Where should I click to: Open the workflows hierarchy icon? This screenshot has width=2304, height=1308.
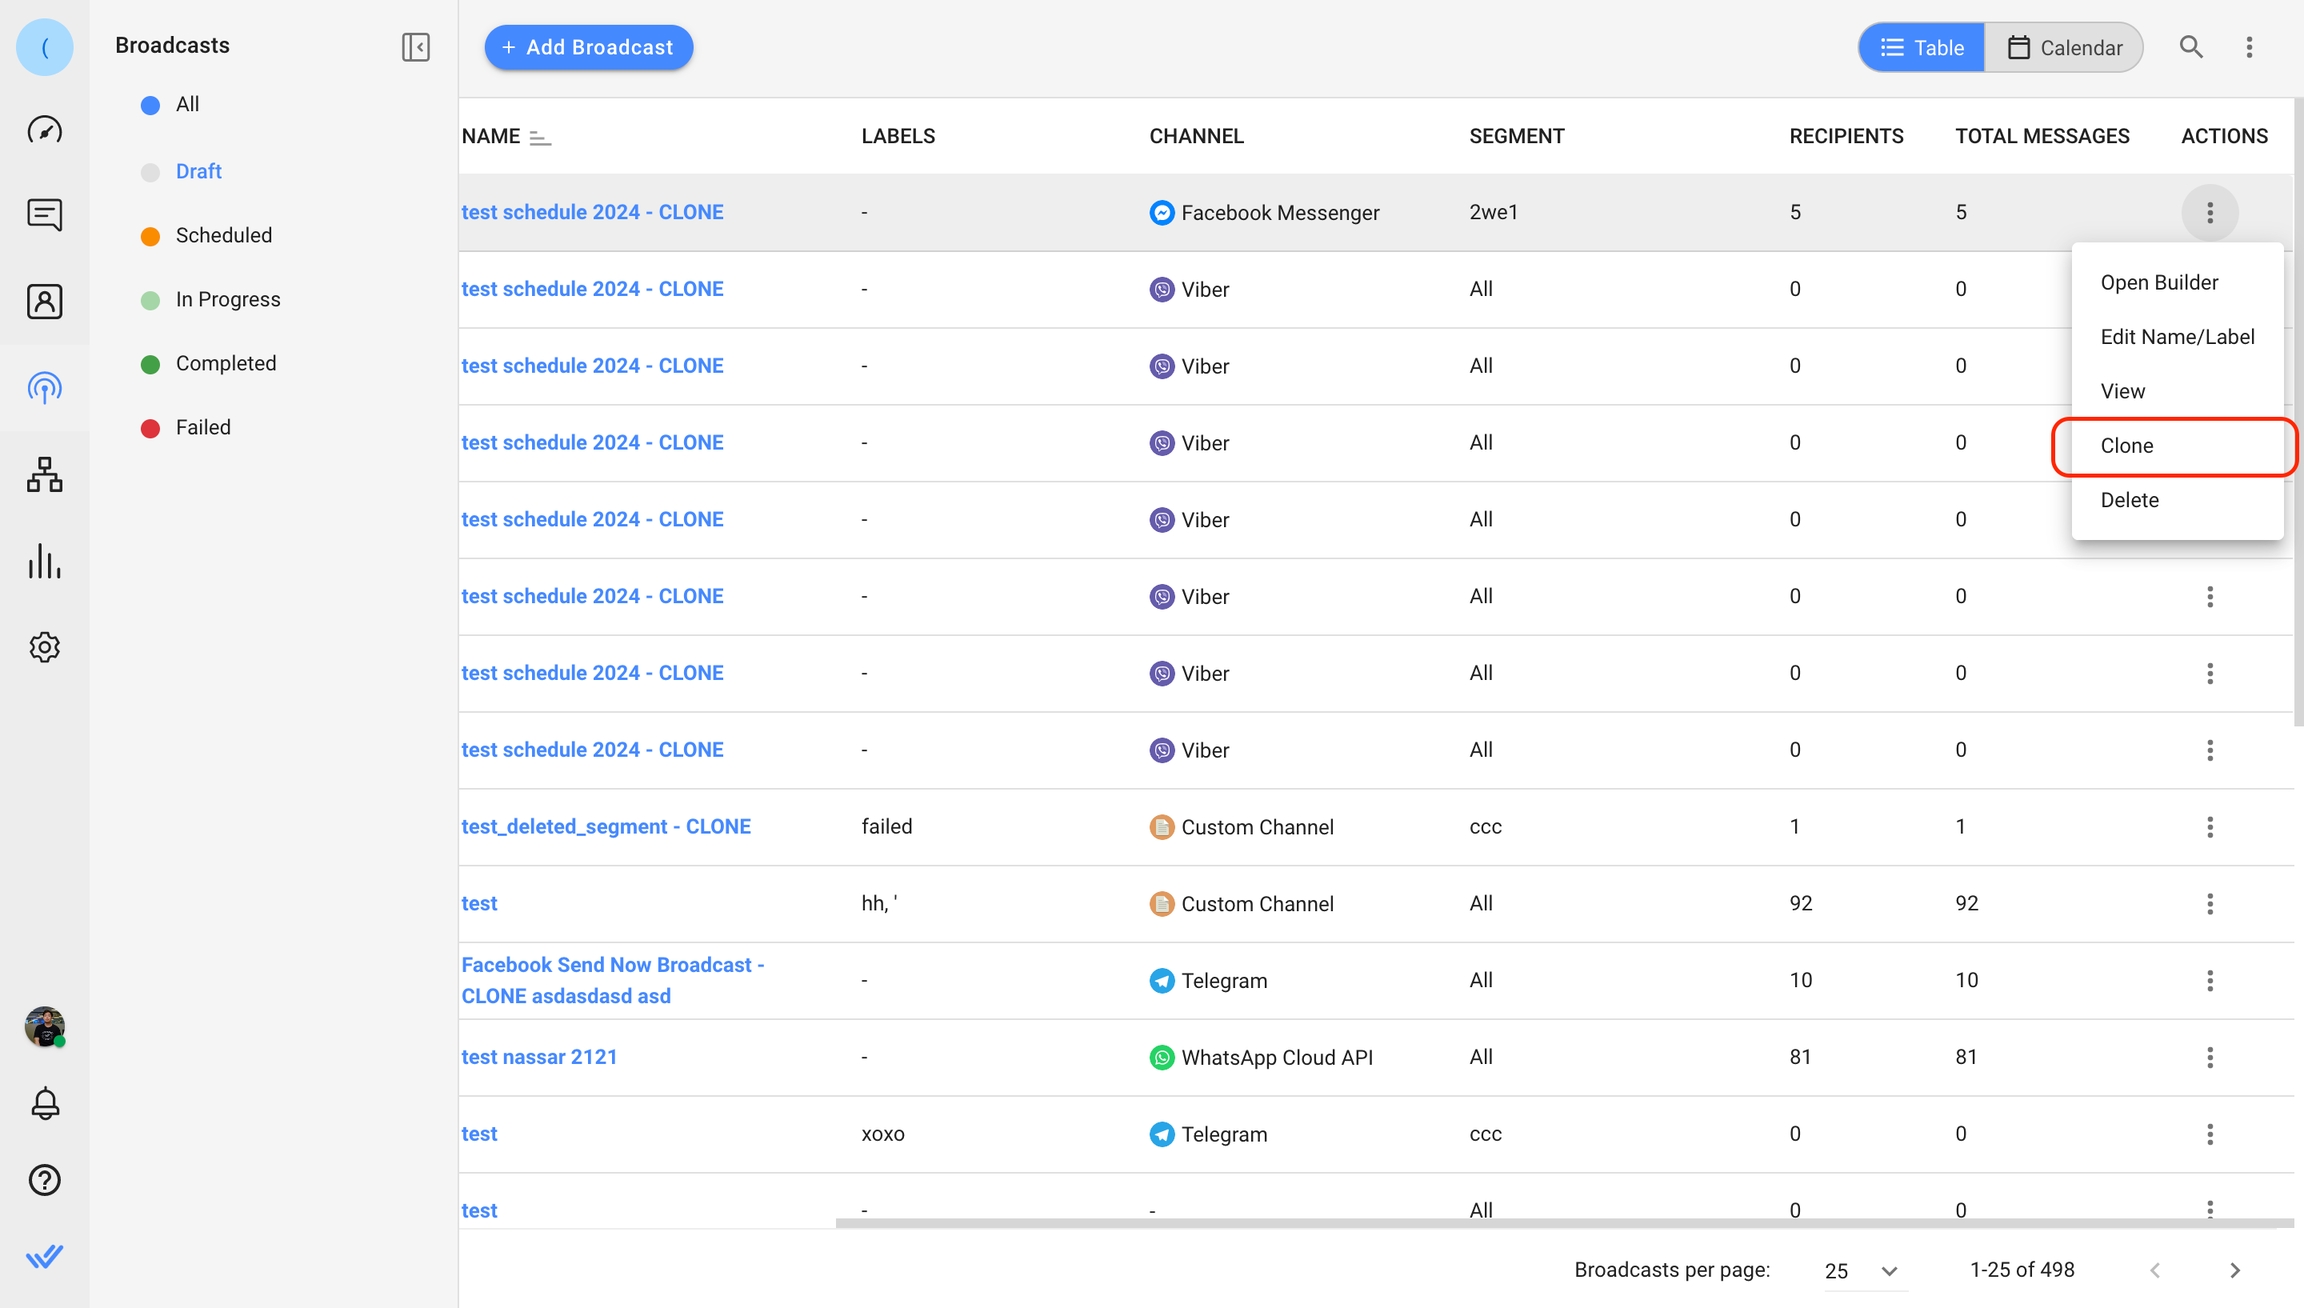point(44,474)
